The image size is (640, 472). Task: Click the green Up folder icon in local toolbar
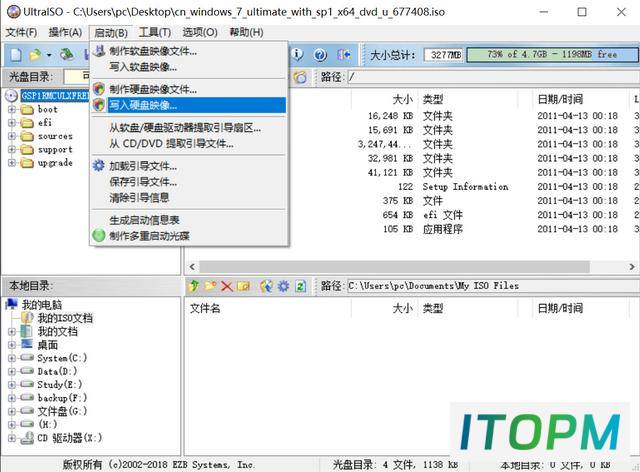pos(193,286)
